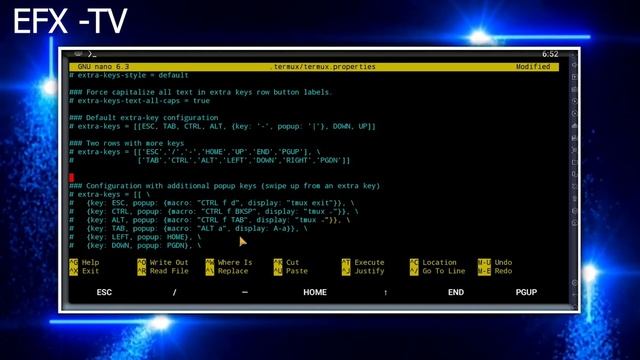Viewport: 640px width, 360px height.
Task: Click the ^J Justify shortcut
Action: (363, 271)
